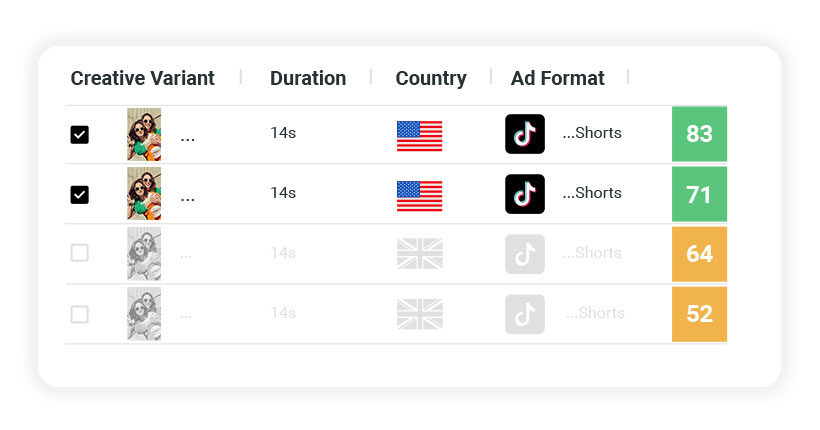Click the TikTok icon in the first row

(525, 134)
